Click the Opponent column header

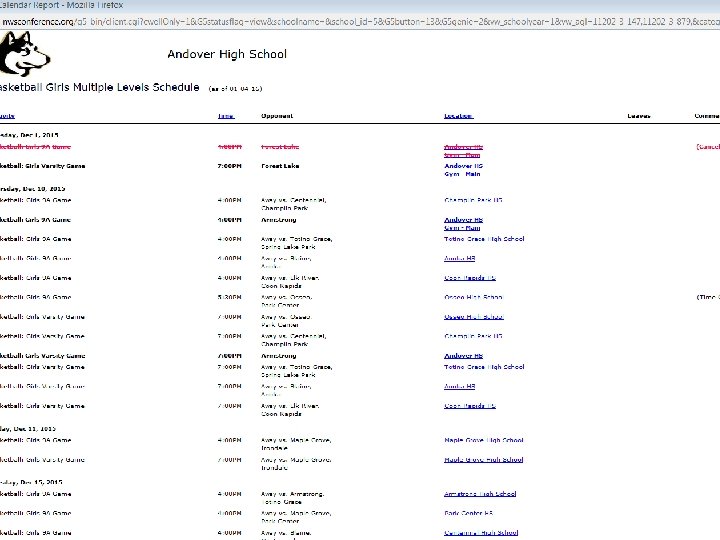click(x=277, y=116)
